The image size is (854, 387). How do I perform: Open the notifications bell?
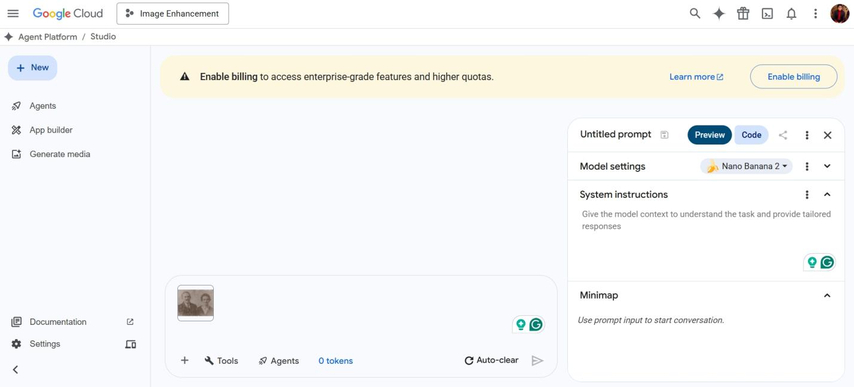click(791, 14)
